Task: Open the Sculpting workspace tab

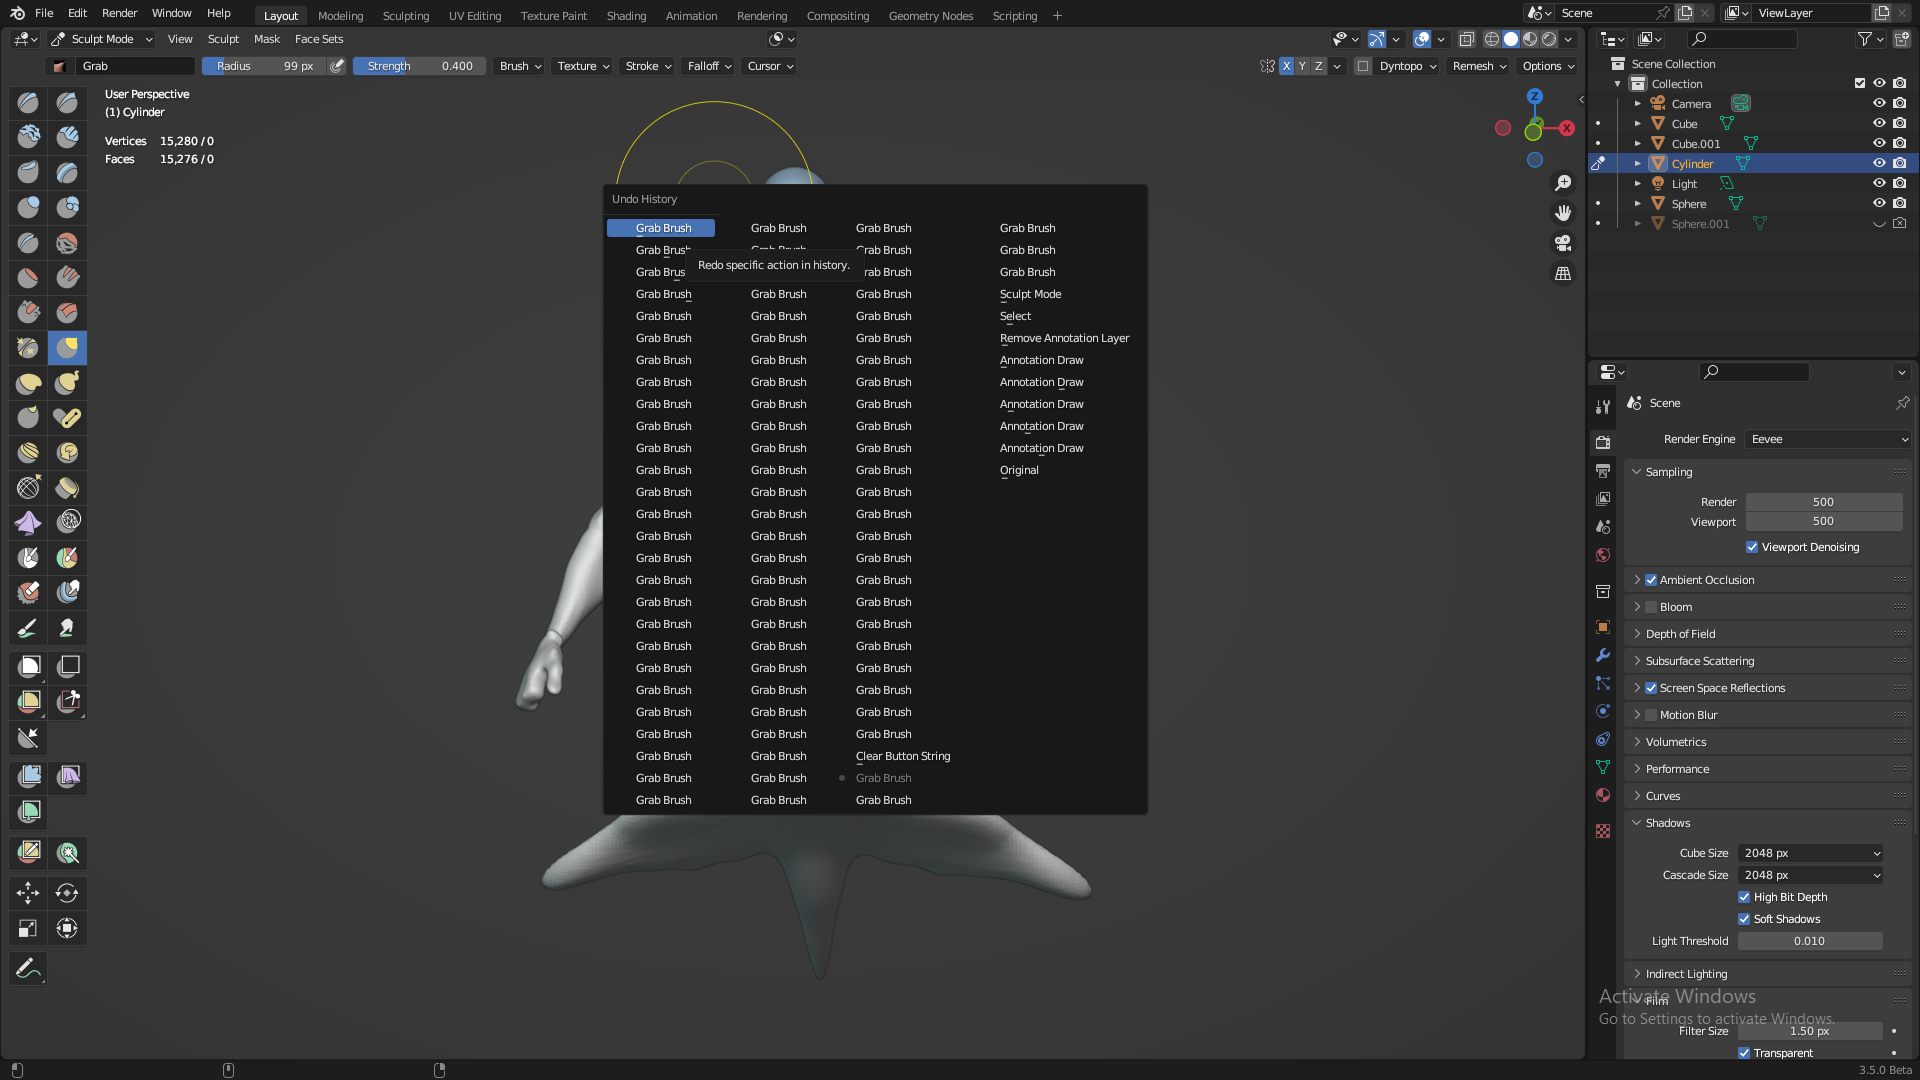Action: click(405, 16)
